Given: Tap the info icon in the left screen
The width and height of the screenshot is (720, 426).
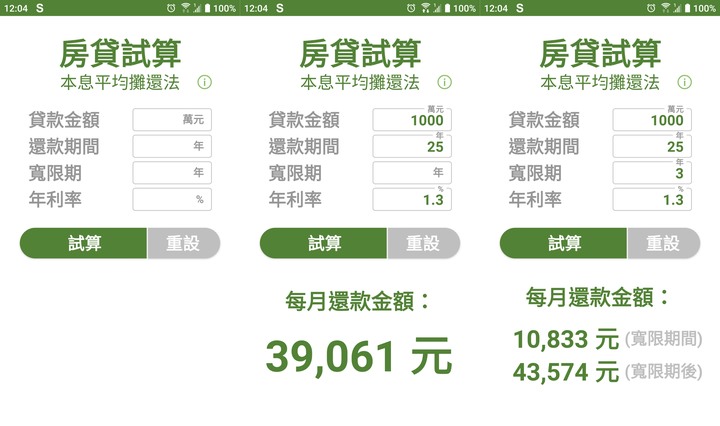Looking at the screenshot, I should tap(204, 82).
